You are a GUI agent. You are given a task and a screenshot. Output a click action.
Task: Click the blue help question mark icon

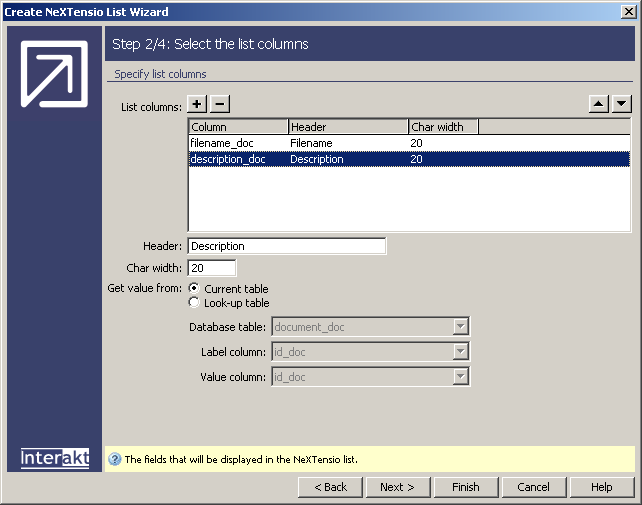(115, 460)
